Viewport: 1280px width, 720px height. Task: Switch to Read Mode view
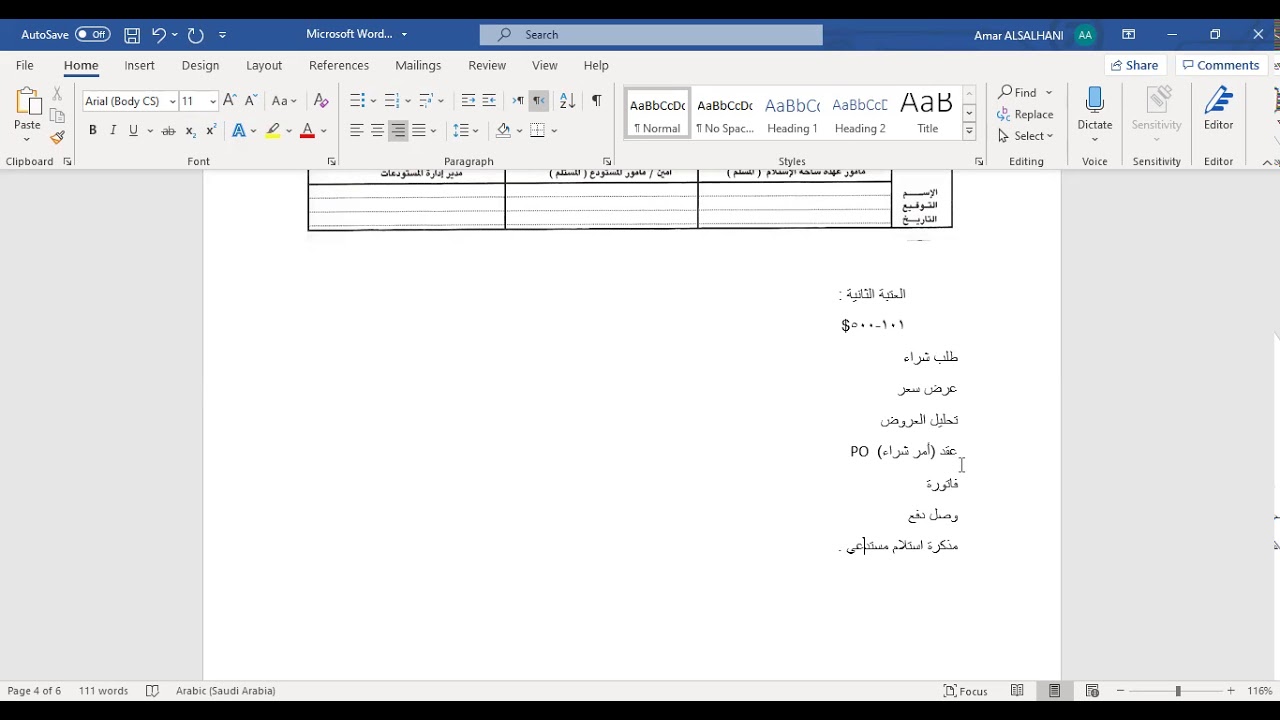click(x=1017, y=691)
